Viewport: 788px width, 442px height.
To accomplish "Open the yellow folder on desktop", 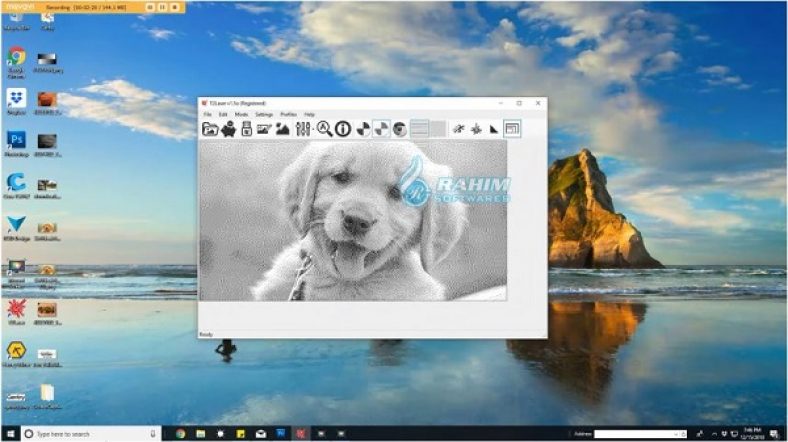I will point(47,397).
